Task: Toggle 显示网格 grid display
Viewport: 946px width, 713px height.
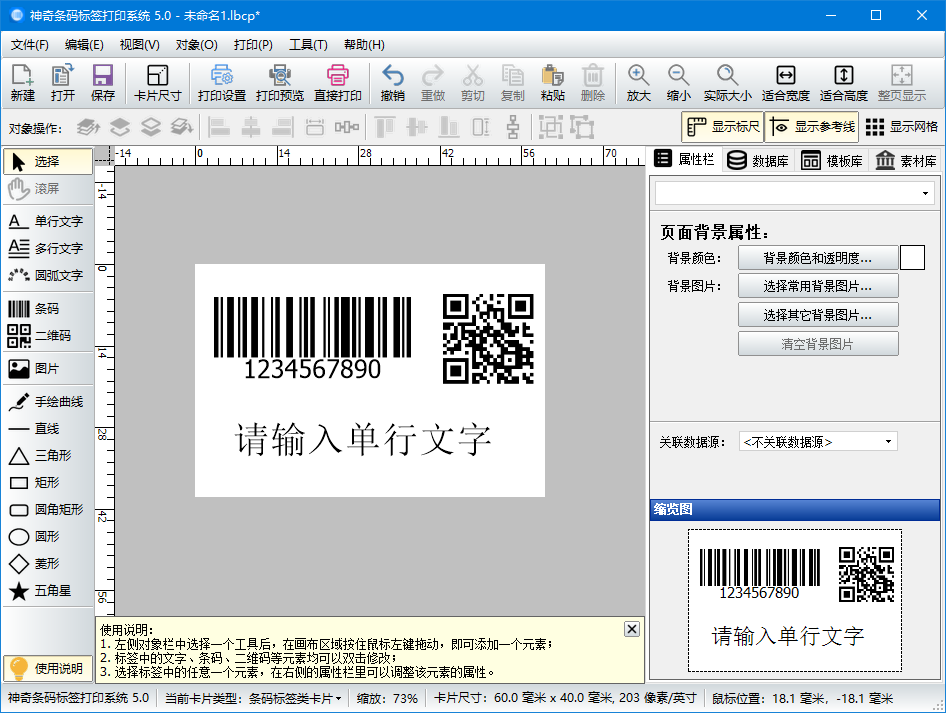Action: click(x=902, y=127)
